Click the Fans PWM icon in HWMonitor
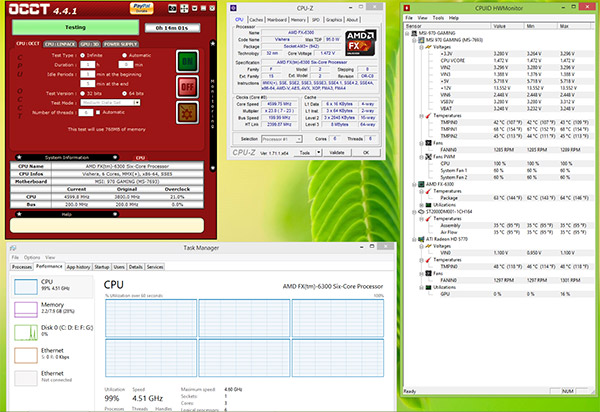The width and height of the screenshot is (600, 412). point(429,157)
